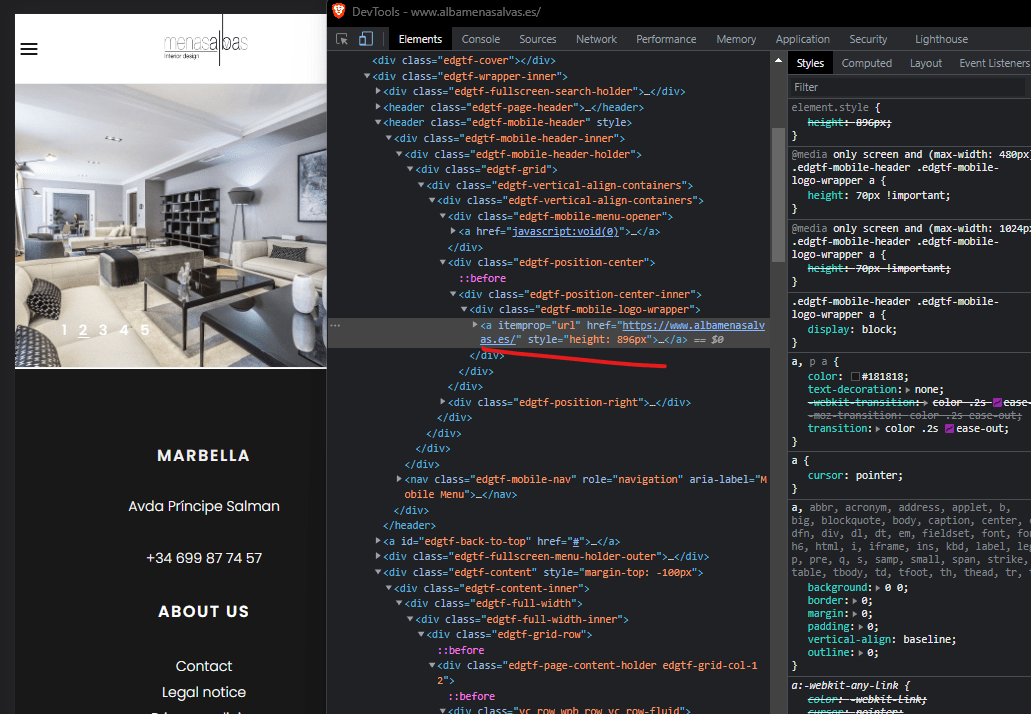Open the Legal notice footer link
The image size is (1031, 714).
[204, 692]
